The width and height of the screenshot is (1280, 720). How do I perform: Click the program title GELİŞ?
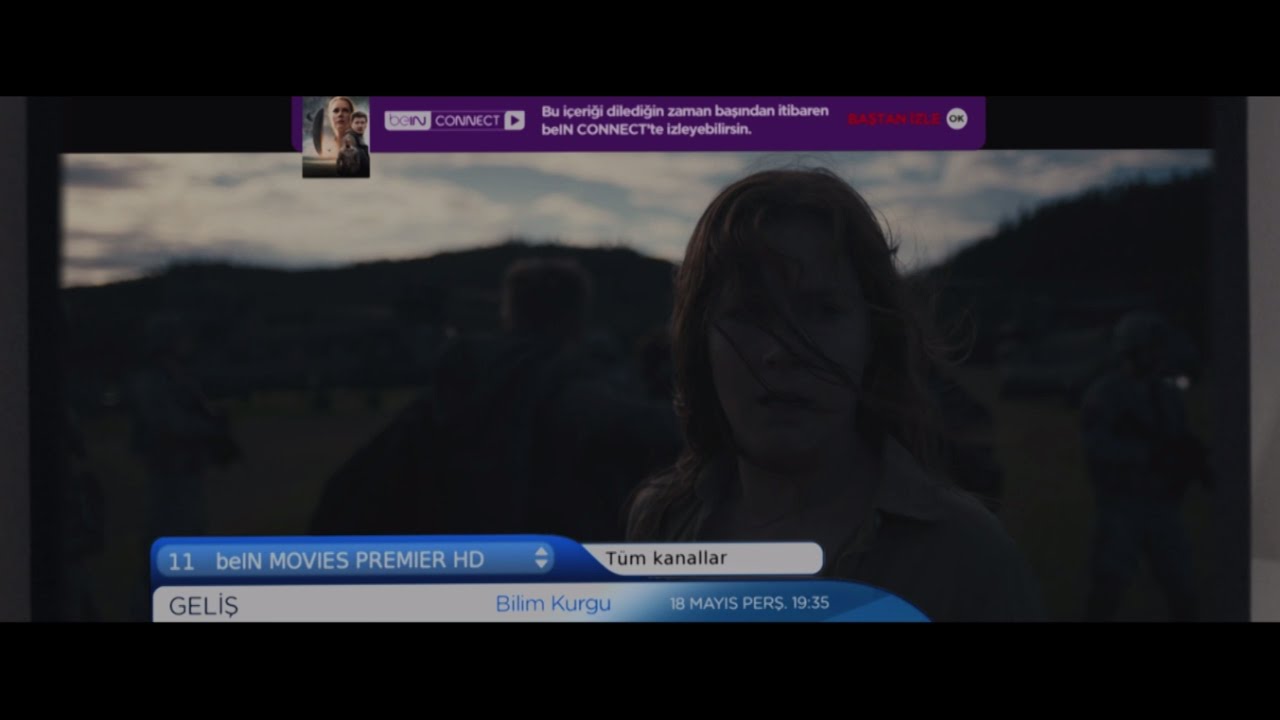(x=204, y=606)
